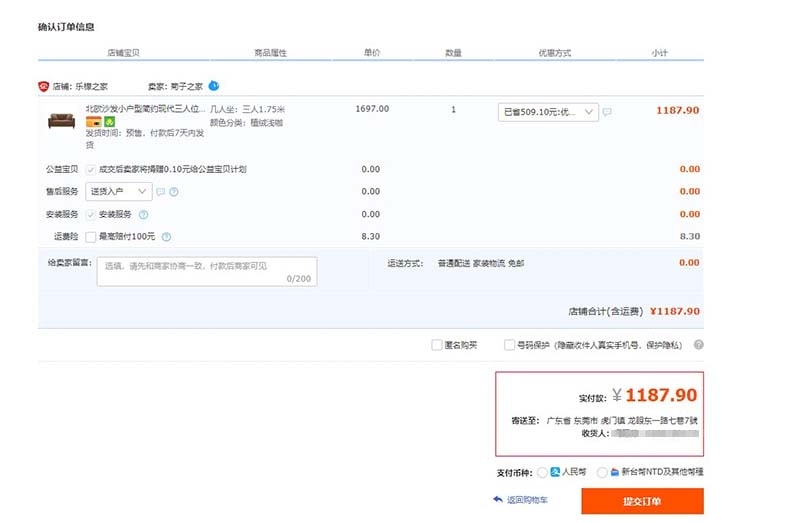The height and width of the screenshot is (523, 800).
Task: Click the 给卖家留言 message input field
Action: (x=207, y=271)
